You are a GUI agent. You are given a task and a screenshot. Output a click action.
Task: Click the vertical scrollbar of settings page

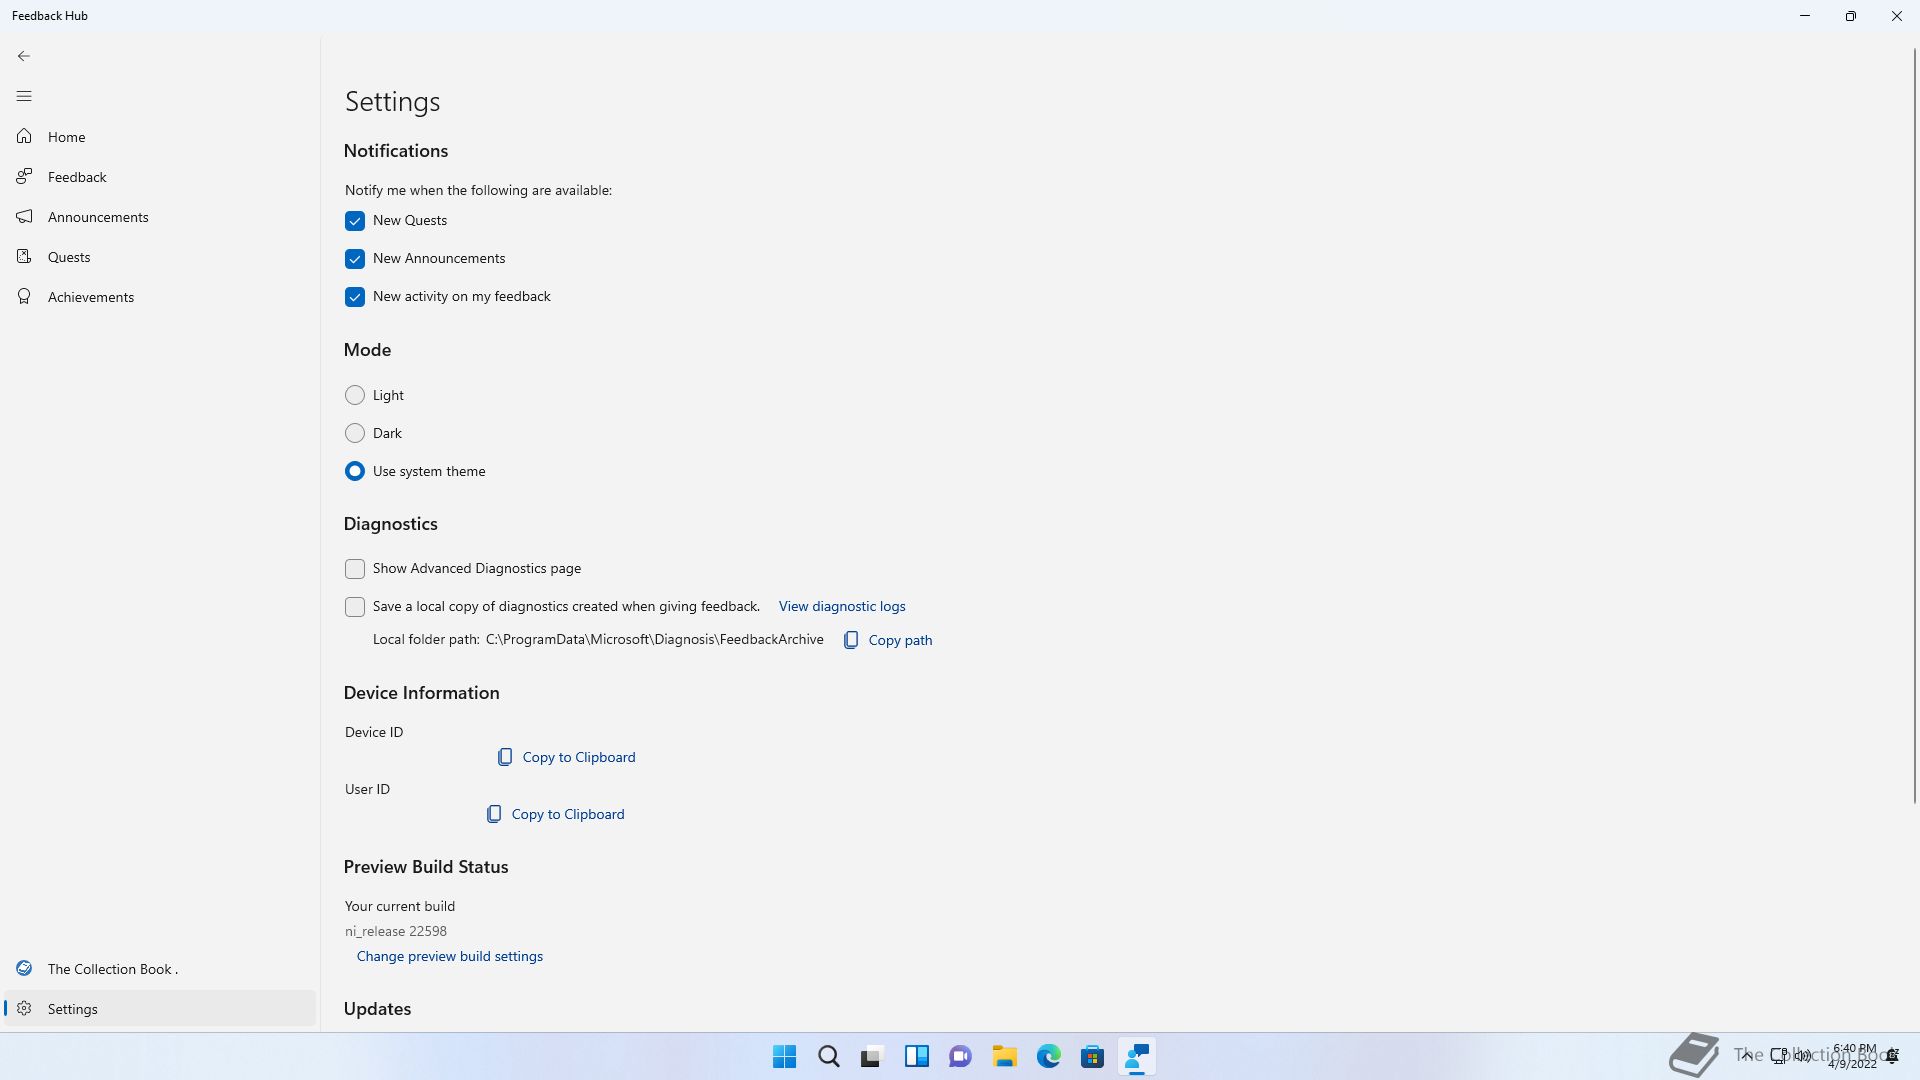(x=1915, y=425)
